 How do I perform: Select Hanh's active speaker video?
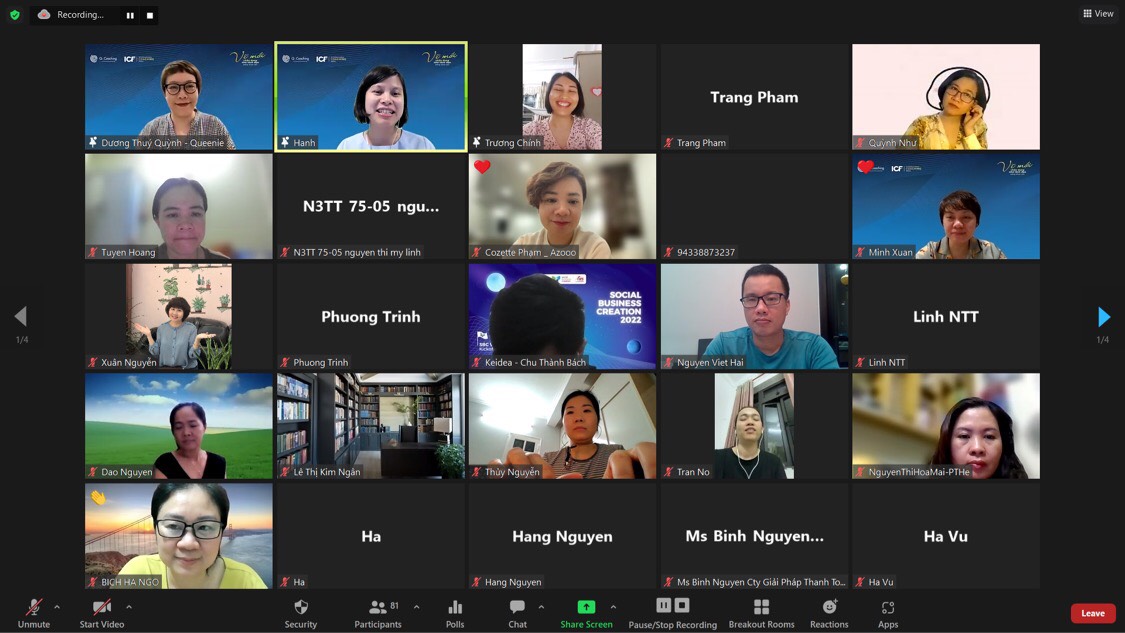[371, 97]
